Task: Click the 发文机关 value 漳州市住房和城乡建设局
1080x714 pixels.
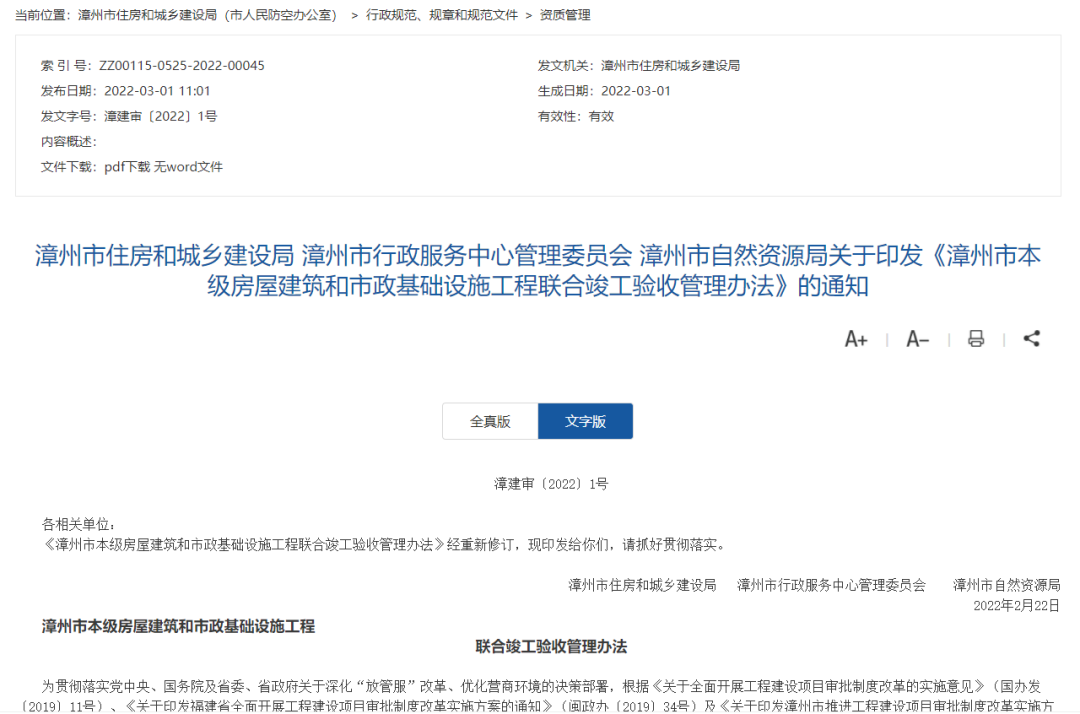Action: click(670, 66)
